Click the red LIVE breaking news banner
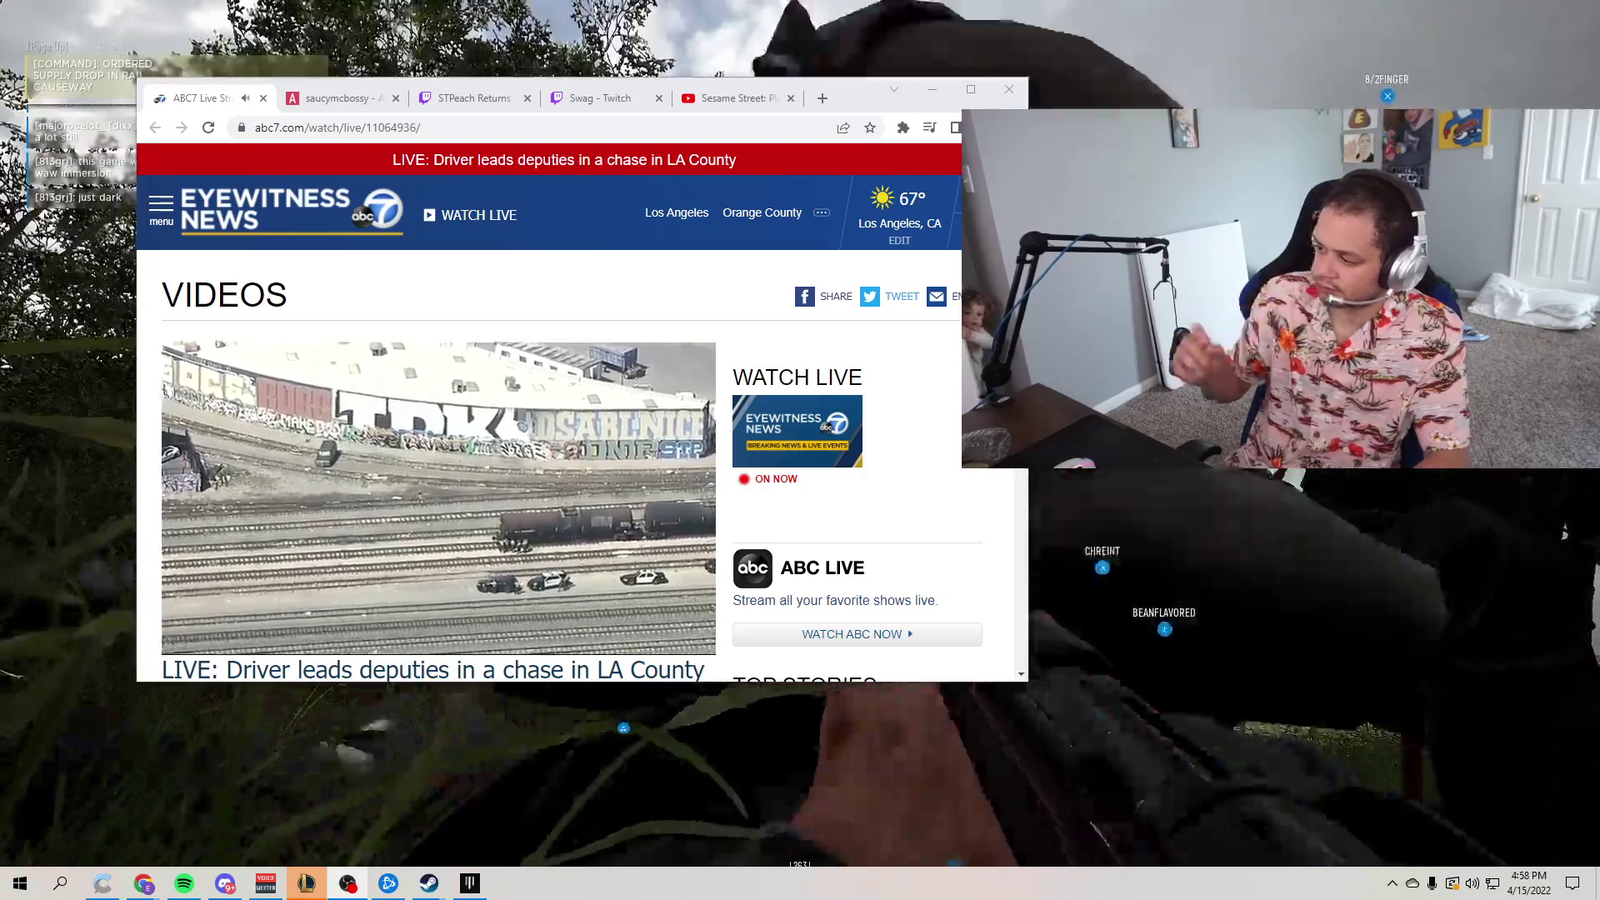 [x=564, y=160]
